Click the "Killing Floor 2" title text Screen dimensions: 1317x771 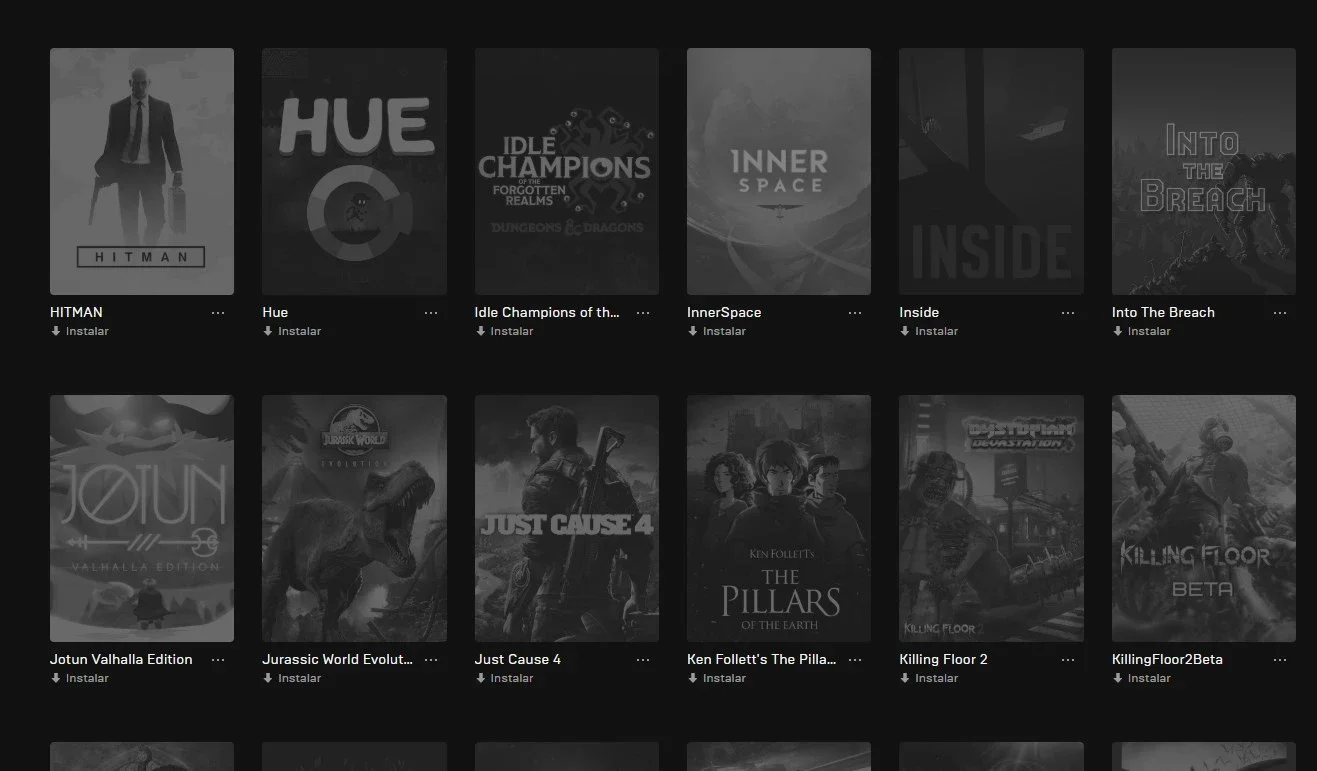click(x=943, y=659)
